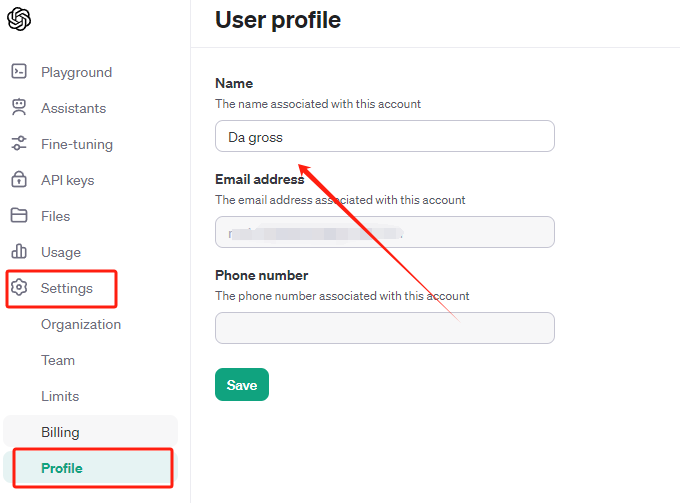Screen dimensions: 680x503
Task: Click the Fine-tuning sliders icon
Action: pos(19,144)
